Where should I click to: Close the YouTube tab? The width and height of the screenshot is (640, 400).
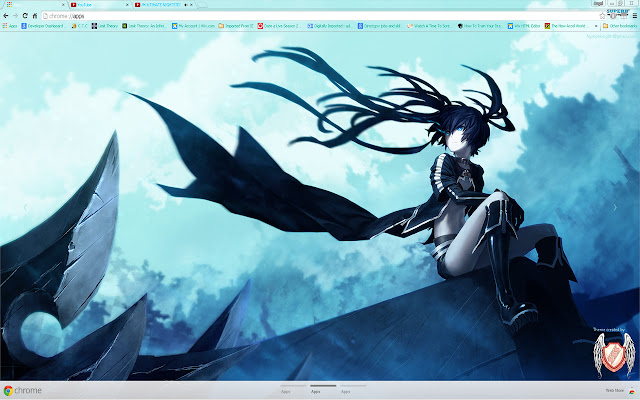(127, 5)
